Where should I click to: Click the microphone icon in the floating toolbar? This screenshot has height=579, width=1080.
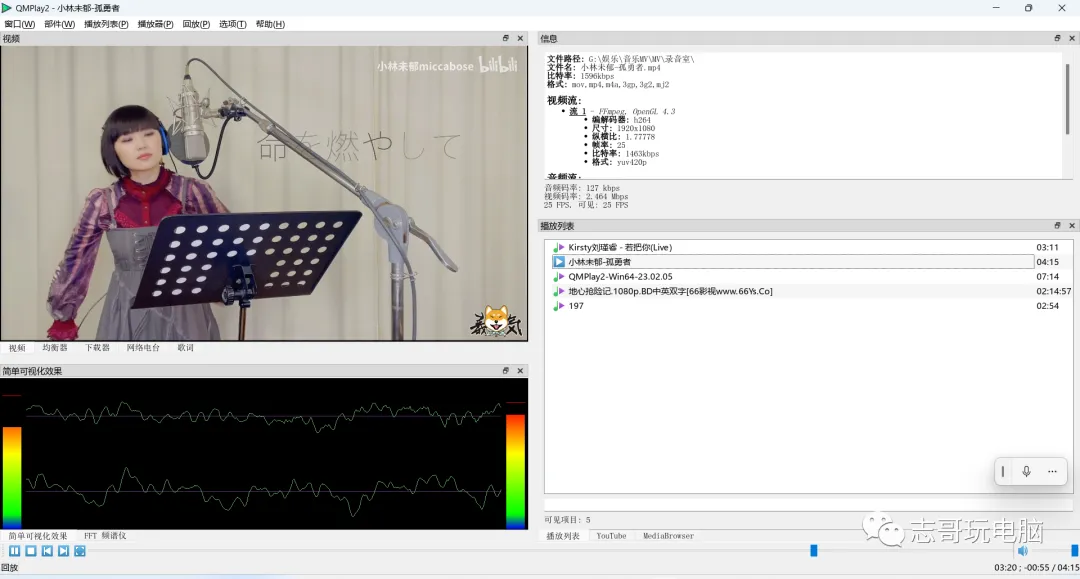click(1026, 471)
